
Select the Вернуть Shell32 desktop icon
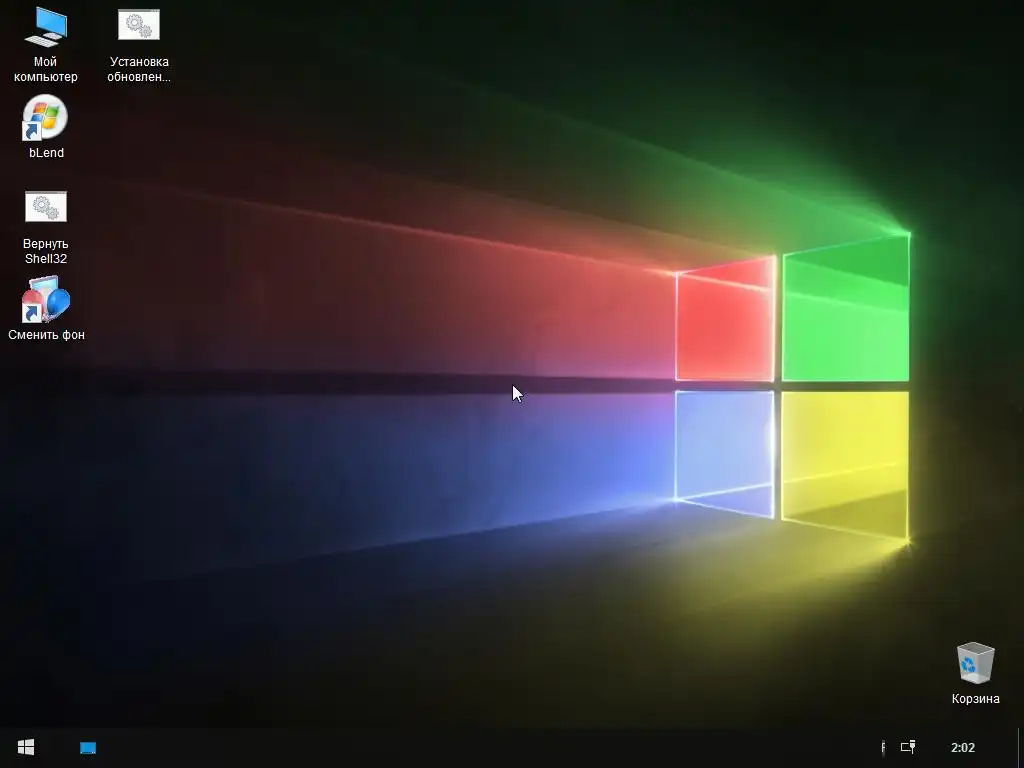(x=46, y=227)
